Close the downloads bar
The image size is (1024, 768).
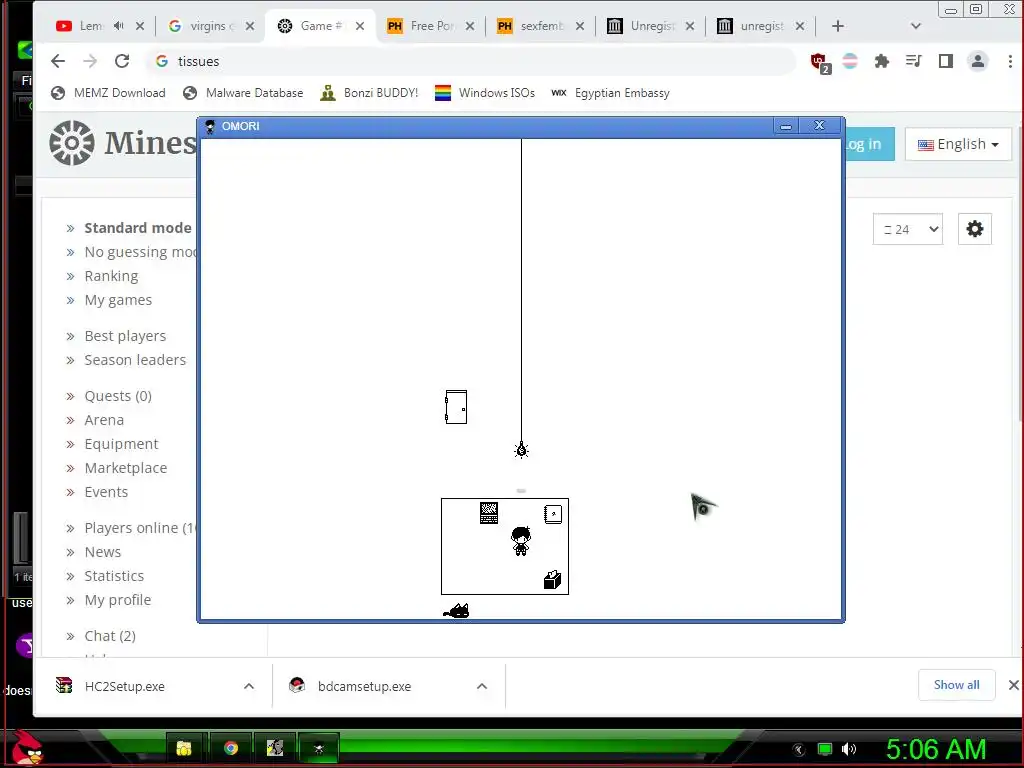pos(1013,685)
